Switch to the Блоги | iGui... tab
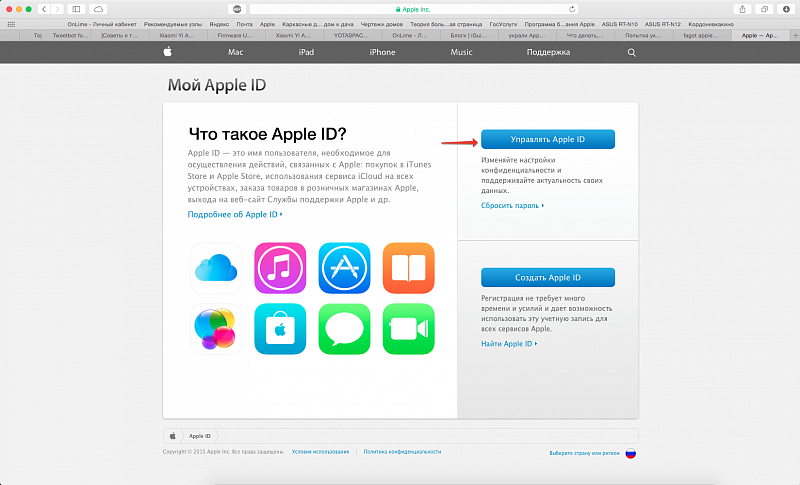The height and width of the screenshot is (485, 800). (x=468, y=35)
